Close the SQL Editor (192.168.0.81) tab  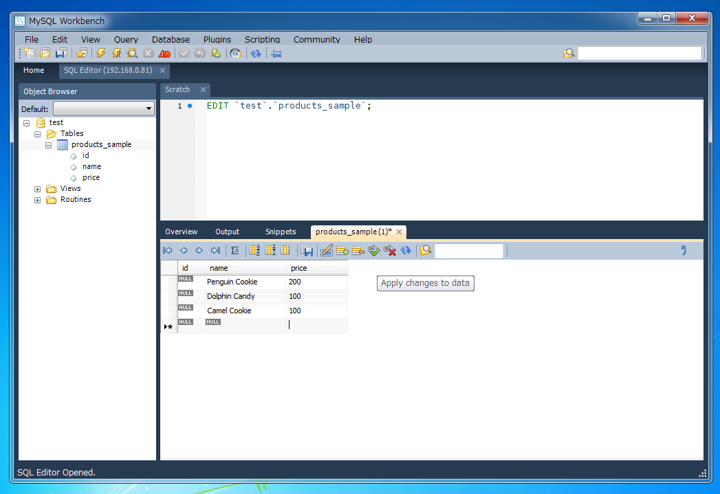[x=163, y=70]
